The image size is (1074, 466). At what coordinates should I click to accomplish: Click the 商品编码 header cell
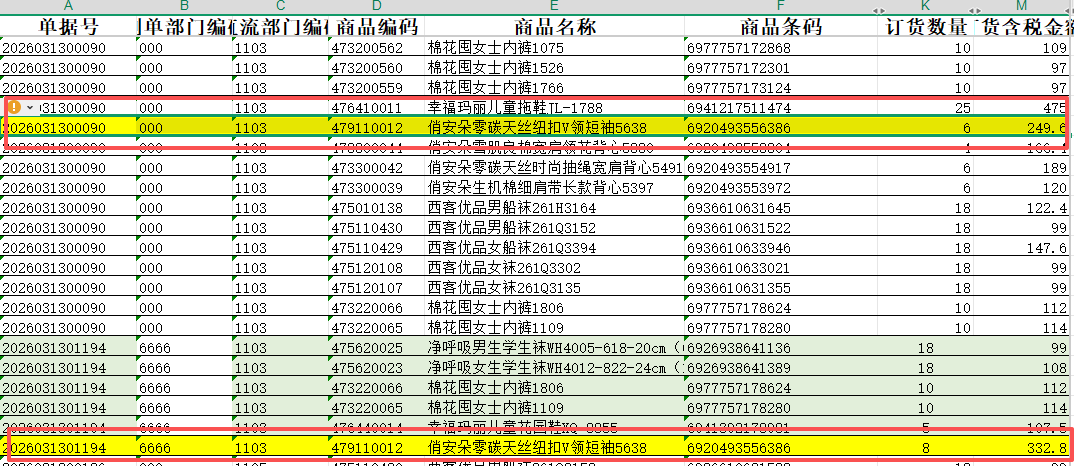376,27
